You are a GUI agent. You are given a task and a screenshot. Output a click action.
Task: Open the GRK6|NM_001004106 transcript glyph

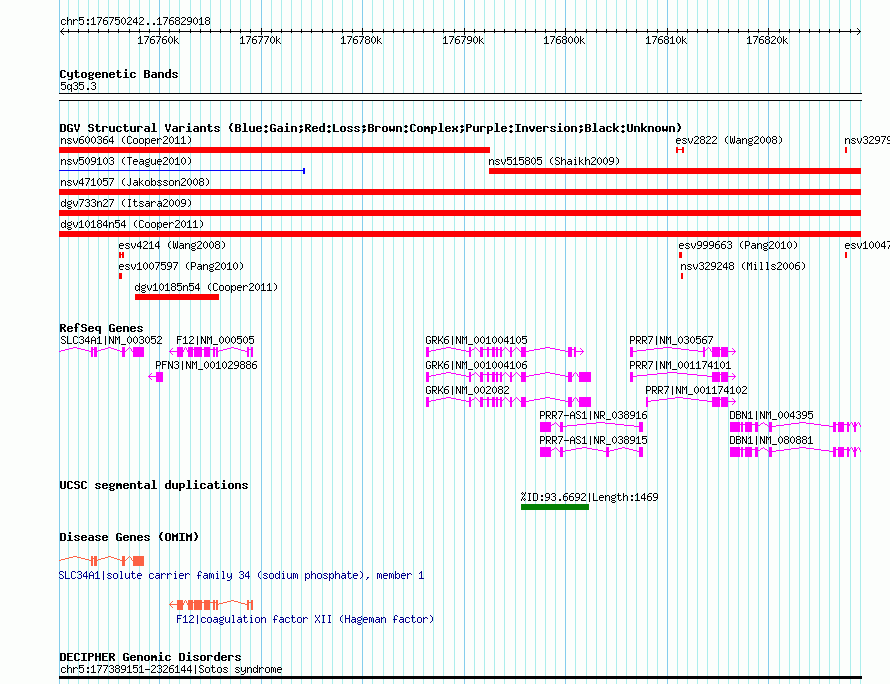(x=509, y=377)
